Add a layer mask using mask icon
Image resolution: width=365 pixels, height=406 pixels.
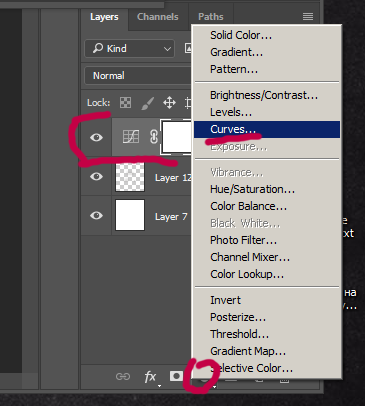(x=176, y=376)
